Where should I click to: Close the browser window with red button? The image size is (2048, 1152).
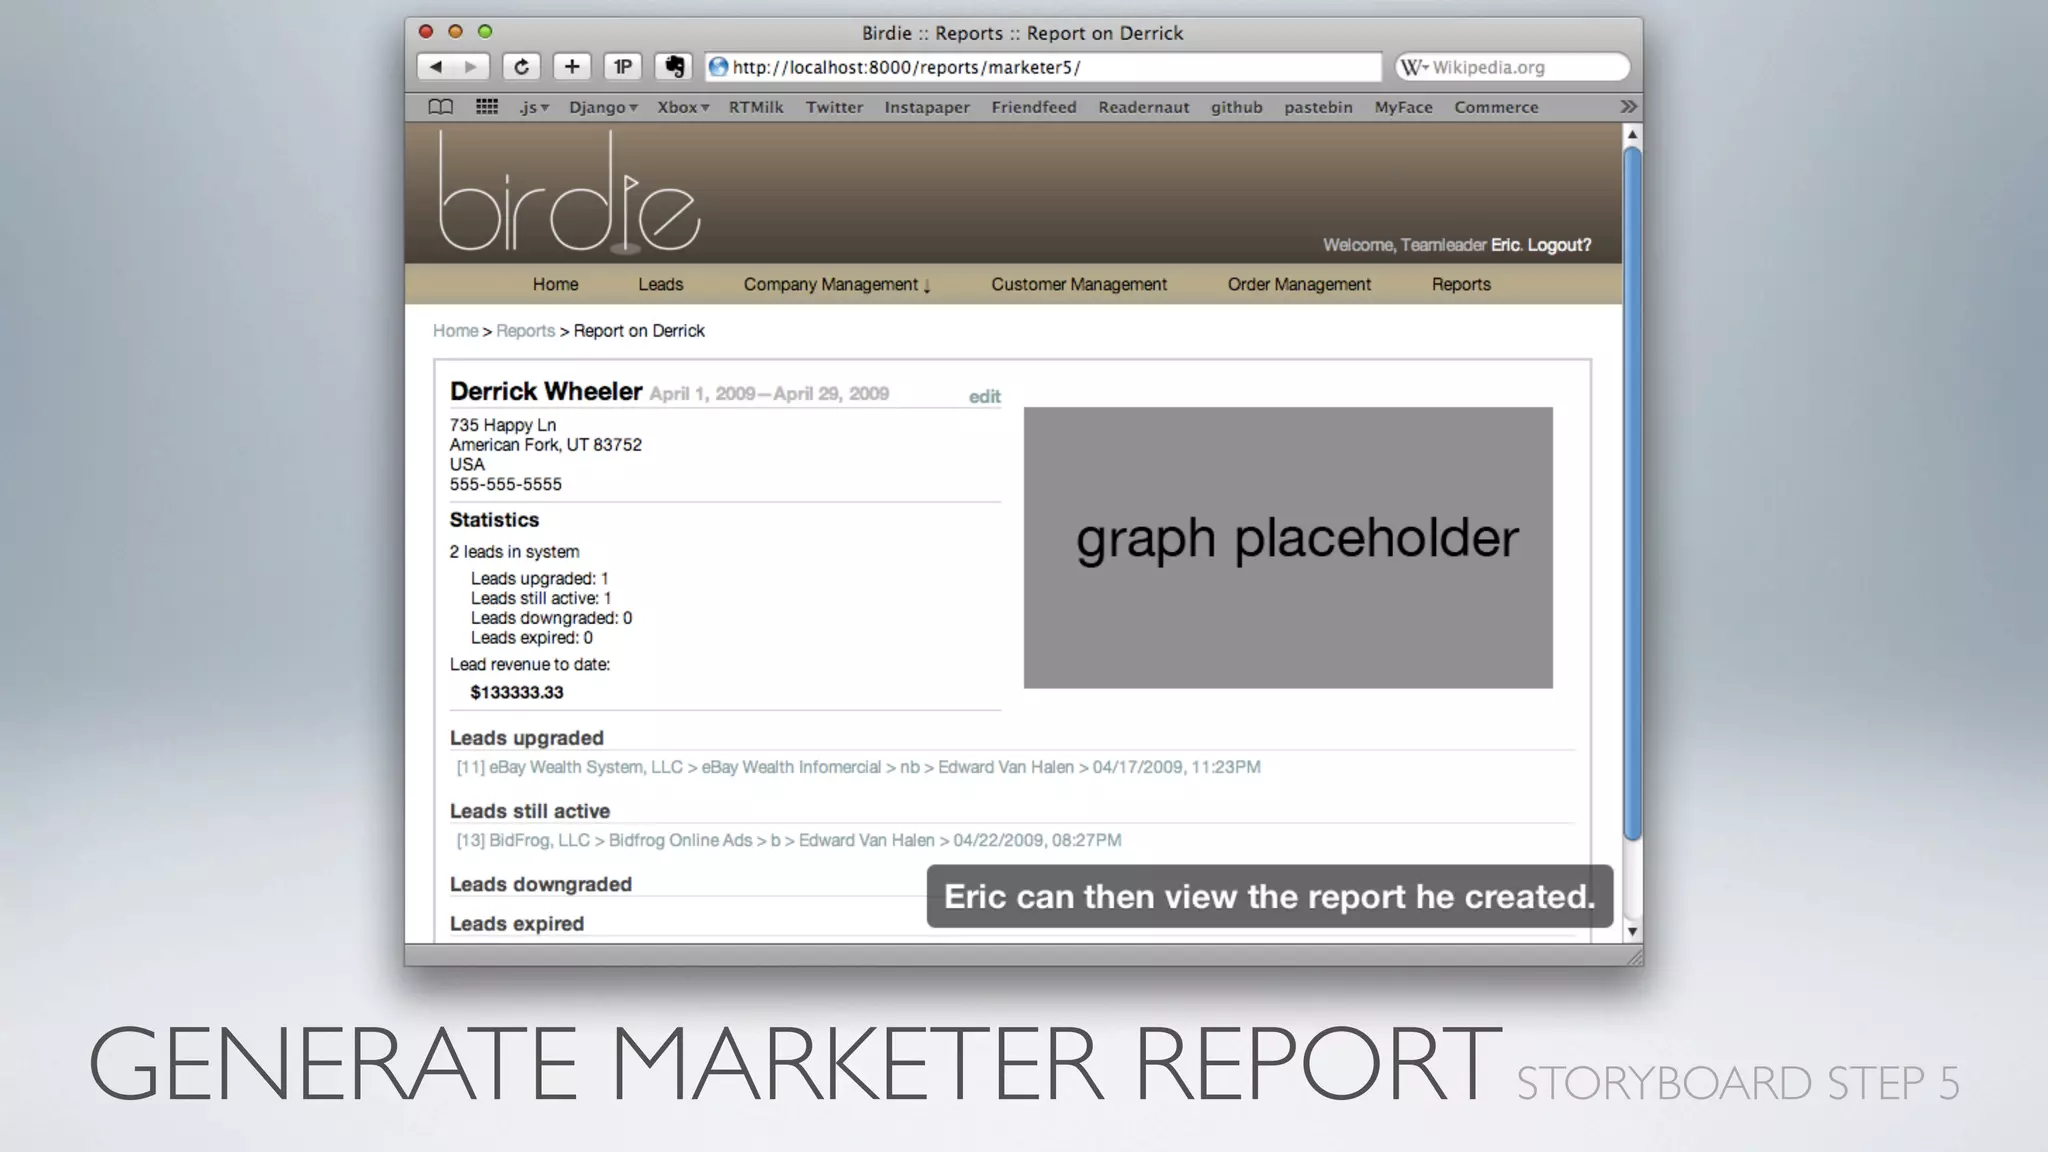click(426, 32)
